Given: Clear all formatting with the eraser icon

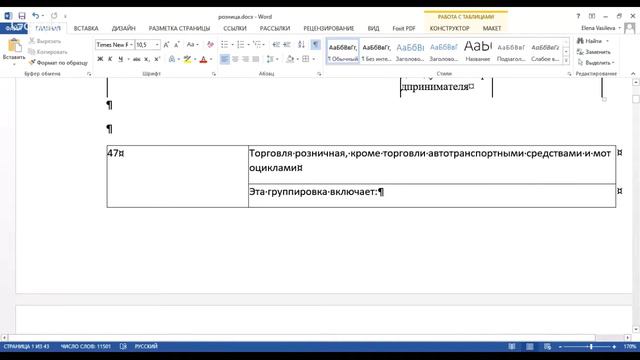Looking at the screenshot, I should point(210,44).
